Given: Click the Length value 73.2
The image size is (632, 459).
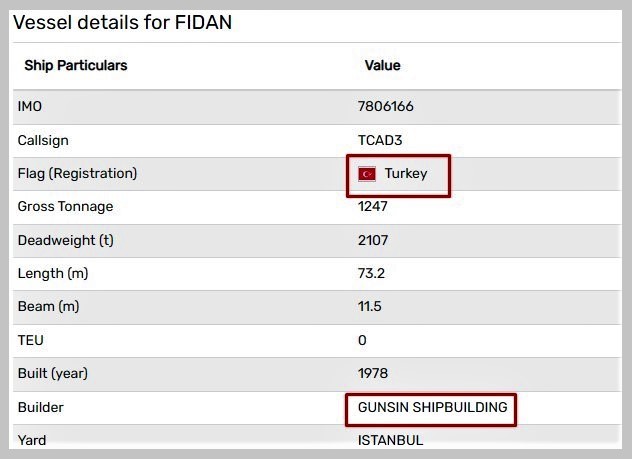Looking at the screenshot, I should [371, 274].
